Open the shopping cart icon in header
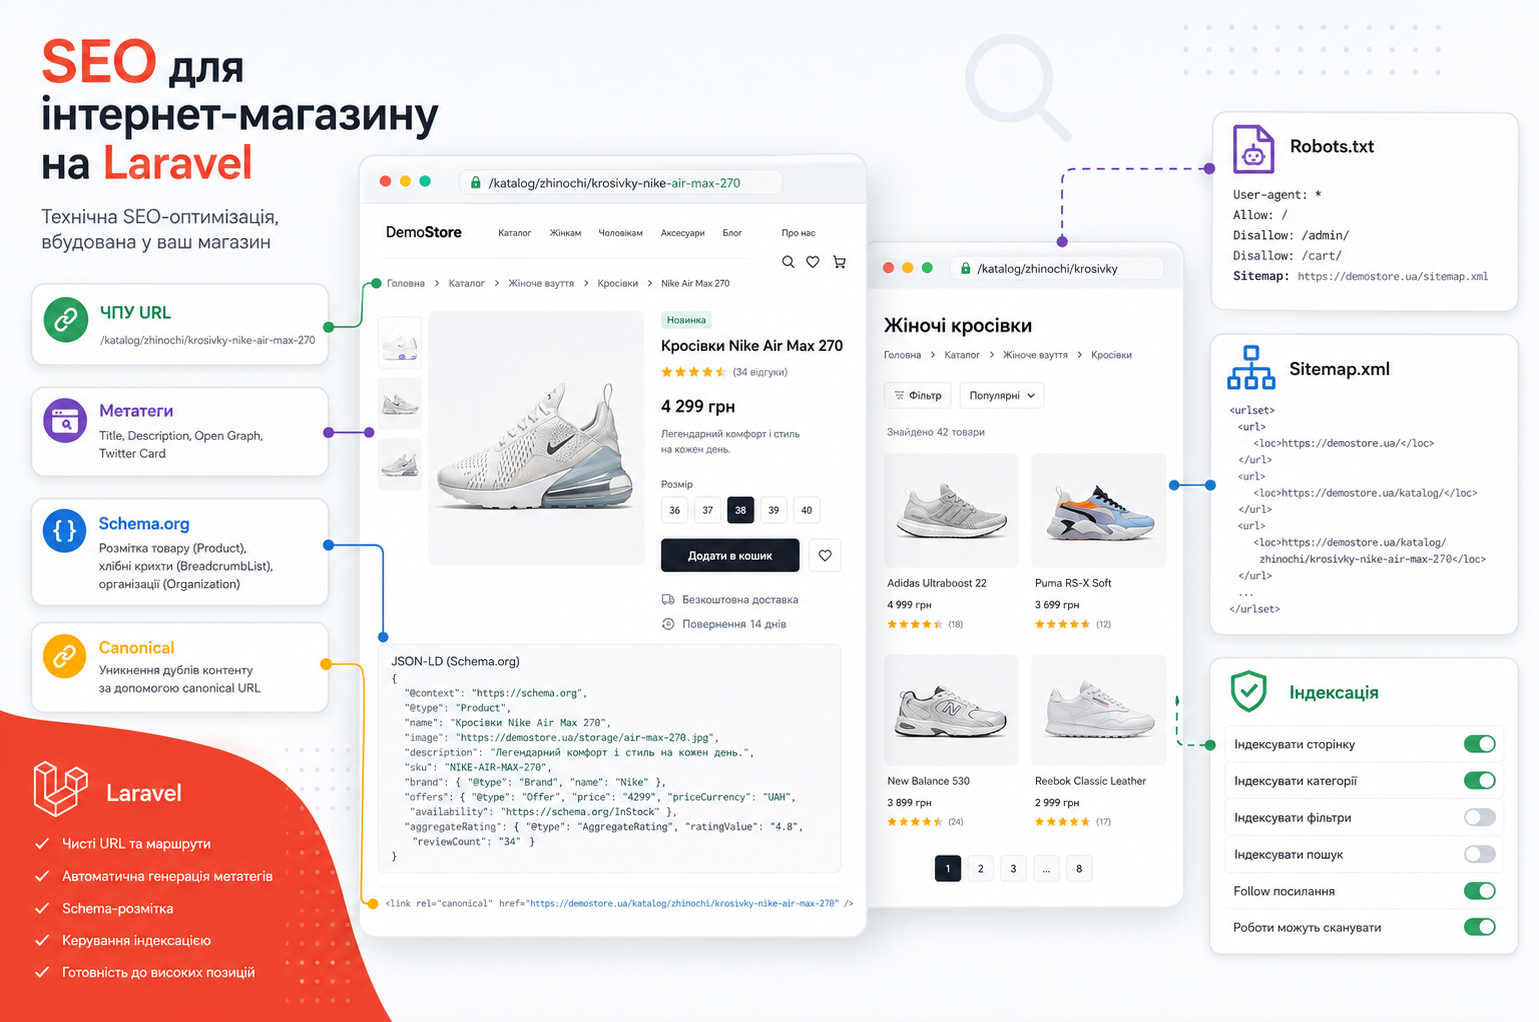This screenshot has height=1022, width=1539. pyautogui.click(x=839, y=262)
